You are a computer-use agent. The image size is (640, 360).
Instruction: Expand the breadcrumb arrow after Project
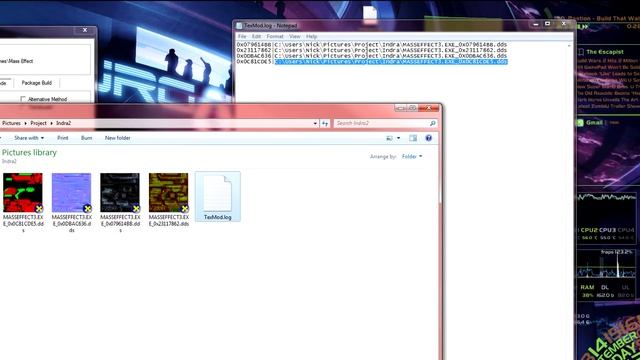pos(51,123)
